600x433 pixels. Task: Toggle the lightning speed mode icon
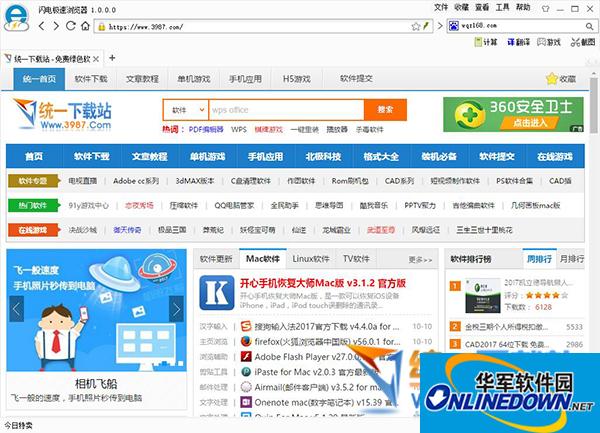(x=426, y=26)
